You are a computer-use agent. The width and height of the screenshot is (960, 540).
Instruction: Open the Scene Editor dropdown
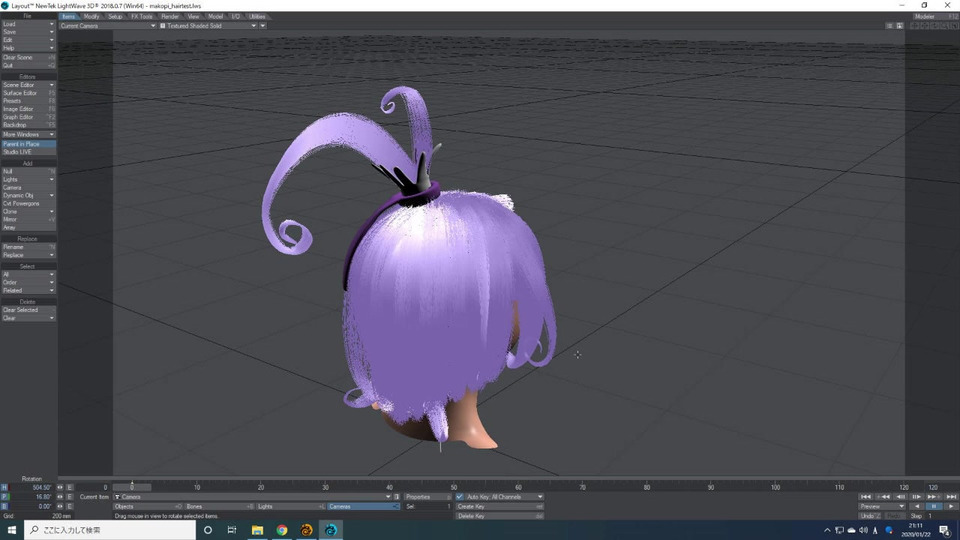pyautogui.click(x=28, y=85)
